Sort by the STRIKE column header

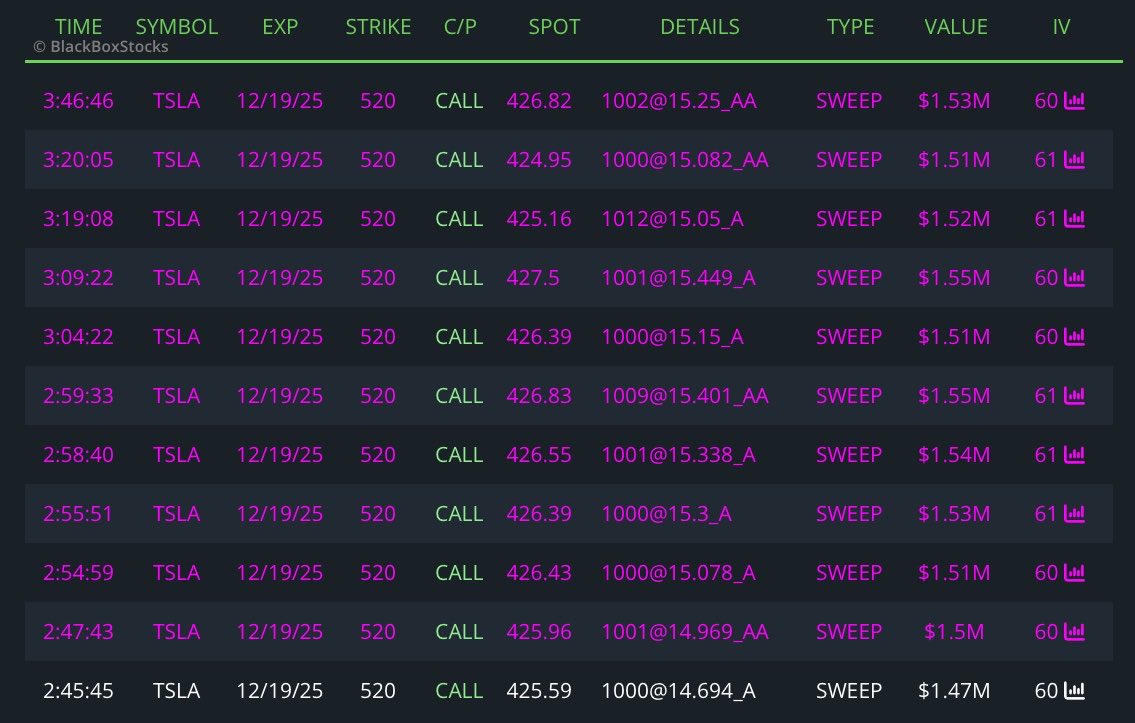[378, 27]
